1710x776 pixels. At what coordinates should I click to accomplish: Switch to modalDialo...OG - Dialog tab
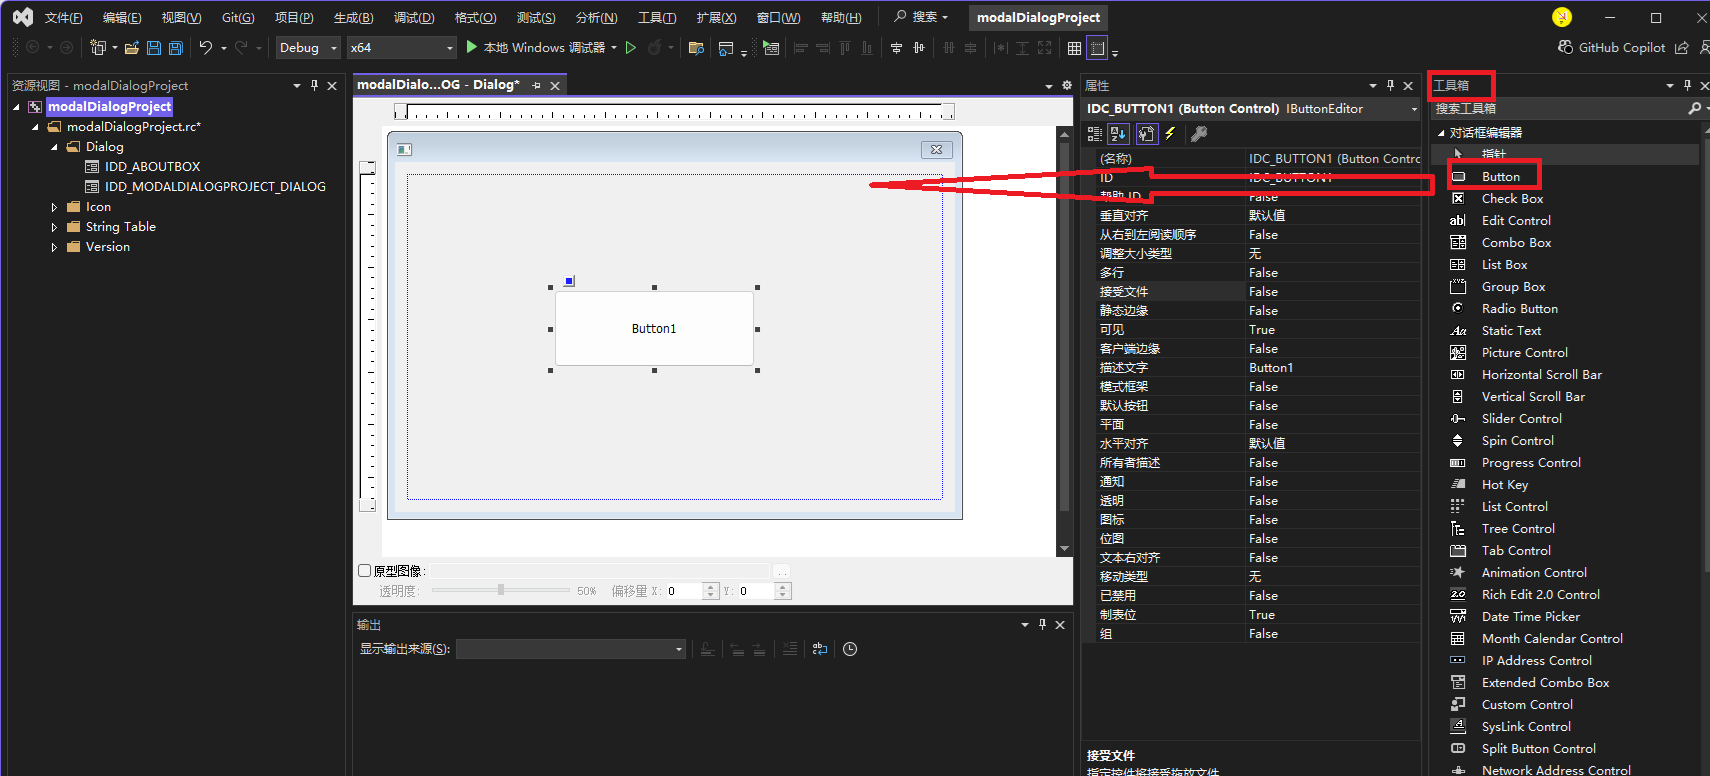[438, 85]
